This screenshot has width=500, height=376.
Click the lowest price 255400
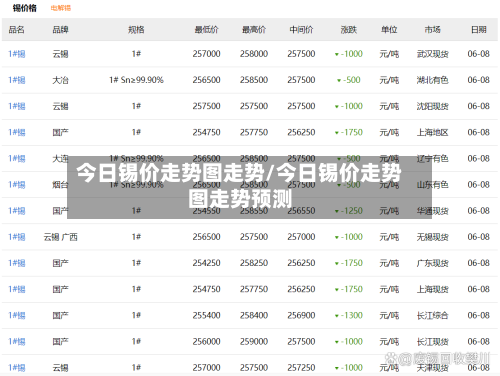[x=206, y=316]
